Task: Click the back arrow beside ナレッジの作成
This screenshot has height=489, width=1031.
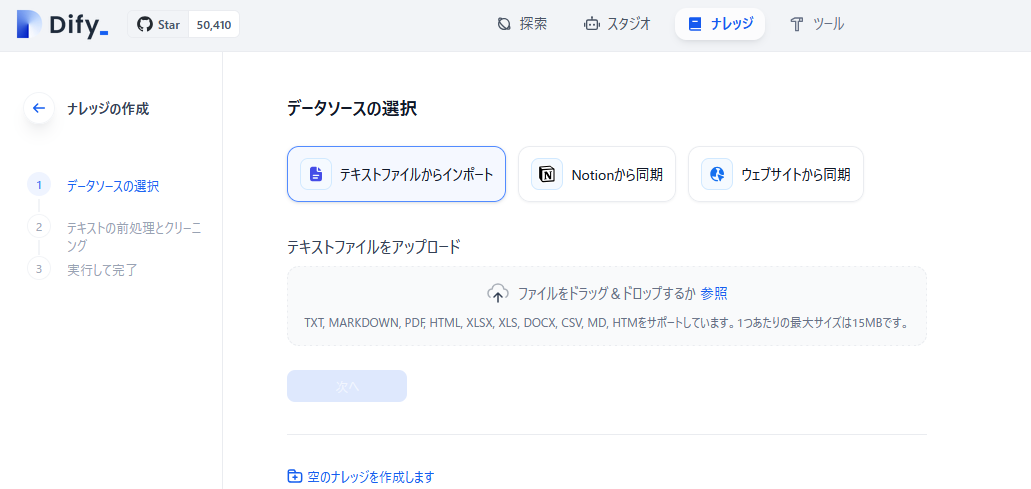Action: [39, 108]
